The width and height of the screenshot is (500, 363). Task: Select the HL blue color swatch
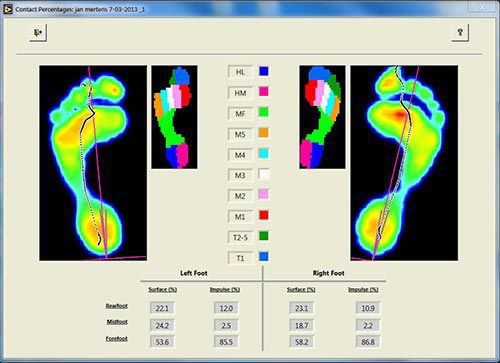pos(264,71)
